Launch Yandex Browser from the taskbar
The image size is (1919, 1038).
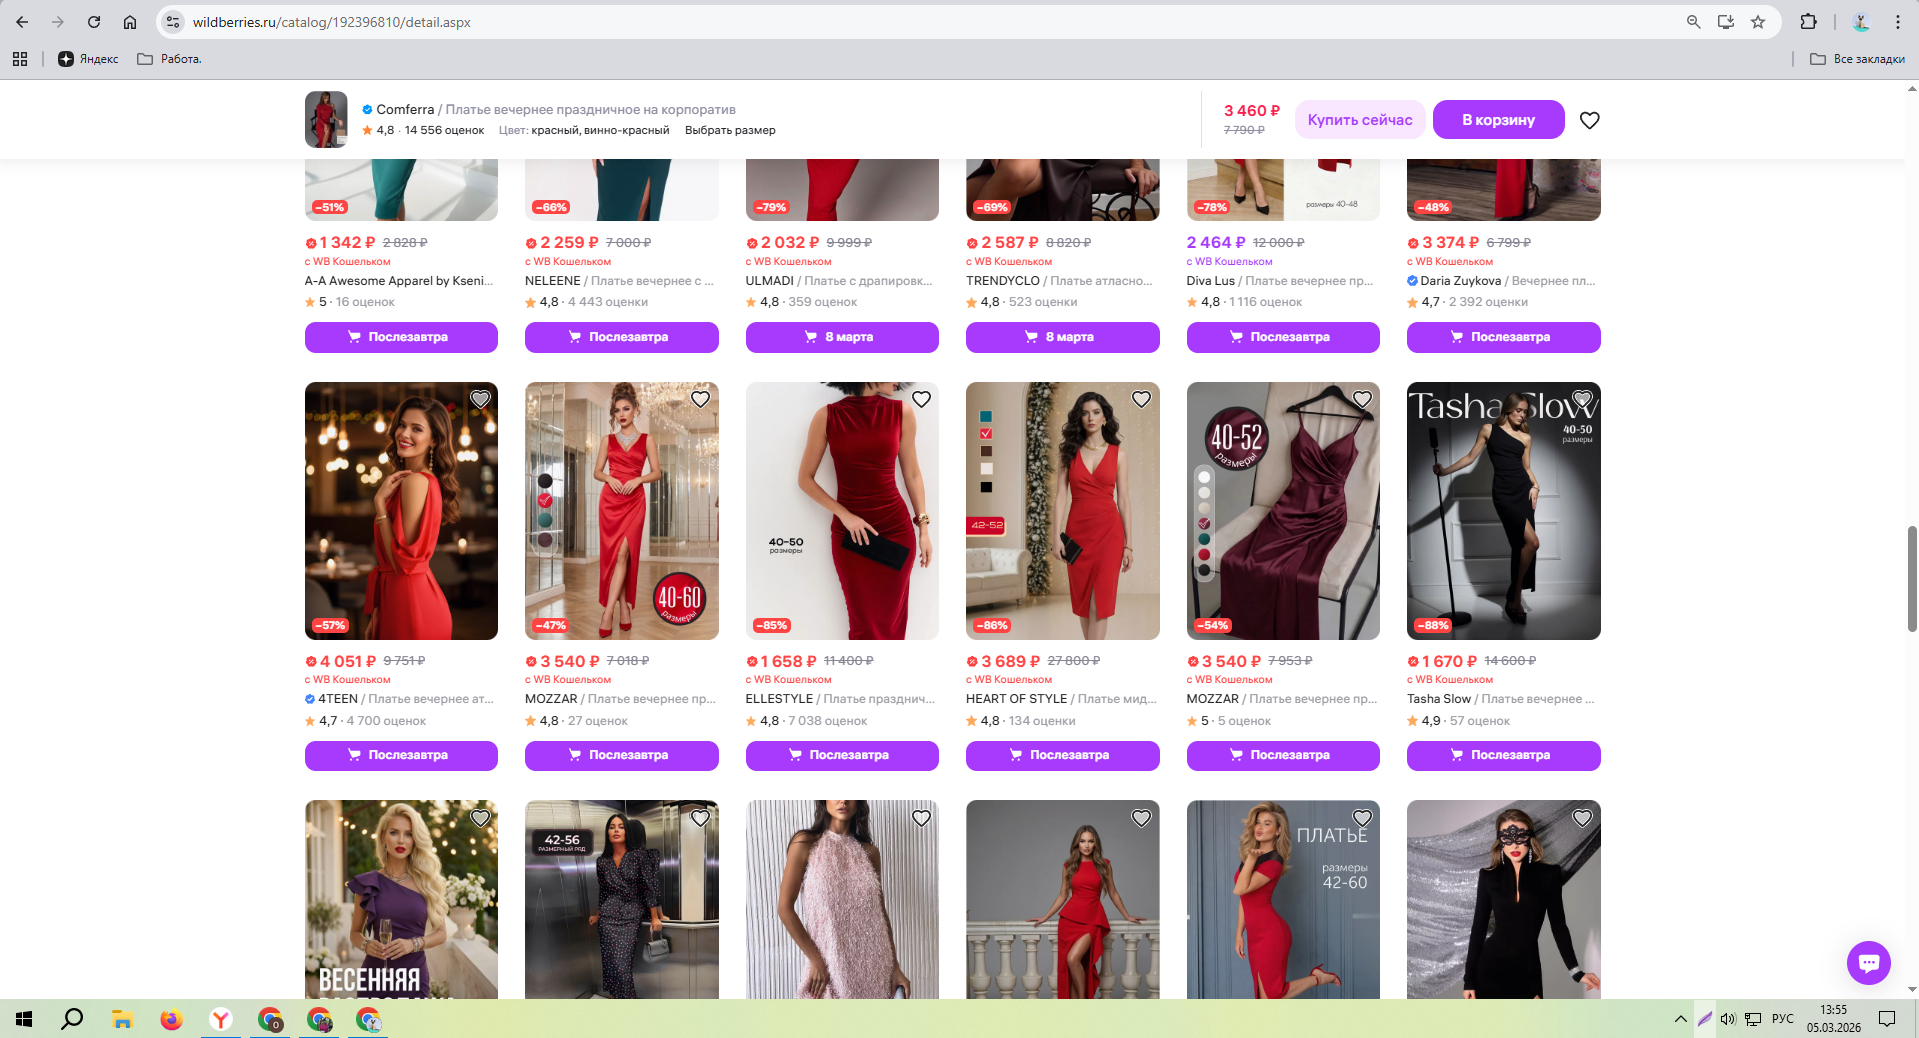221,1019
